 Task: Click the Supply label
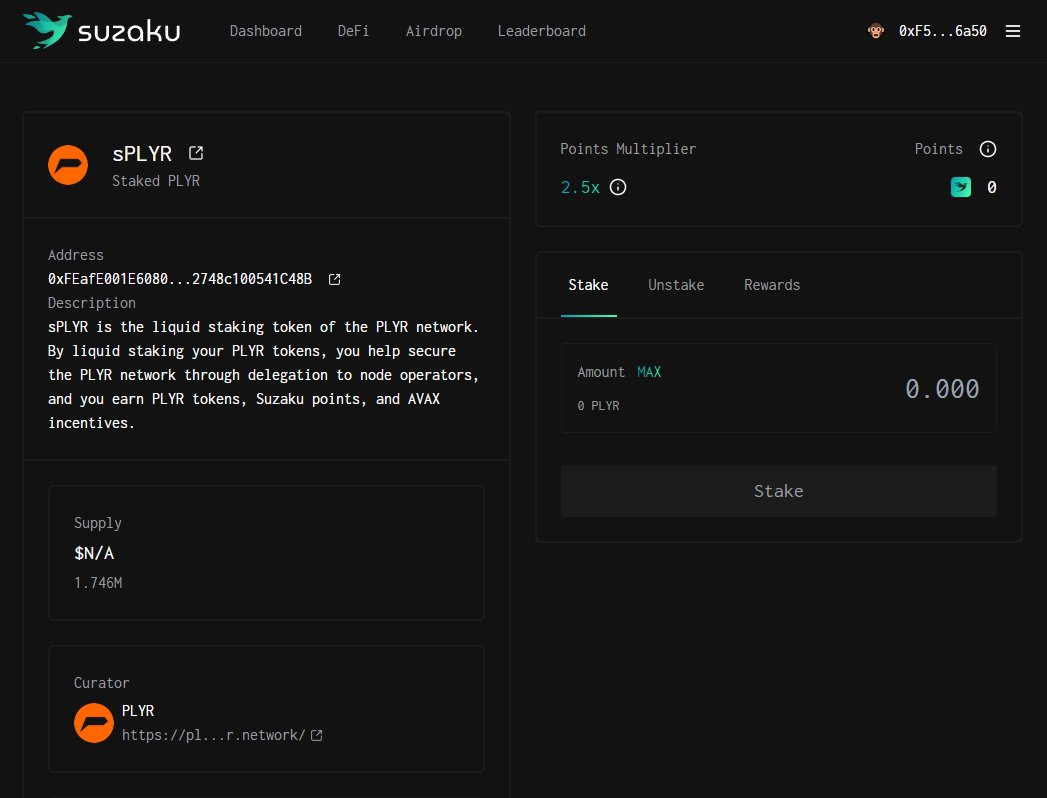click(97, 523)
